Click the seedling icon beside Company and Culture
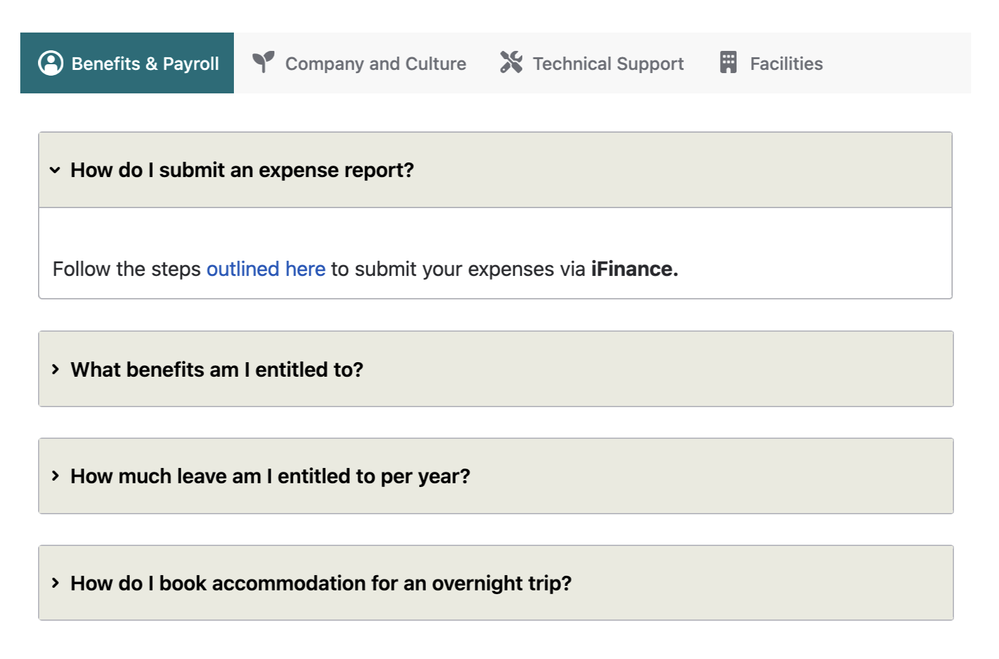 coord(263,62)
